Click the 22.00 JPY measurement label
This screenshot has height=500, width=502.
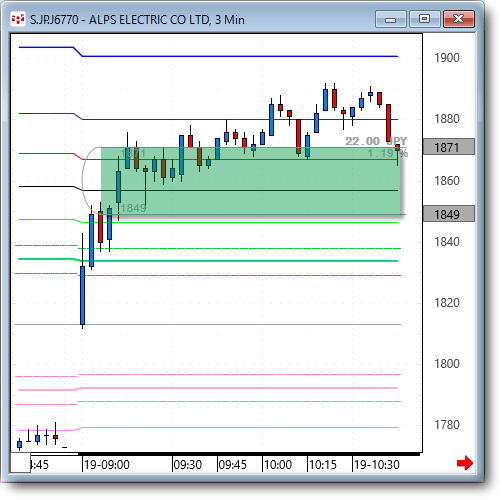click(376, 141)
